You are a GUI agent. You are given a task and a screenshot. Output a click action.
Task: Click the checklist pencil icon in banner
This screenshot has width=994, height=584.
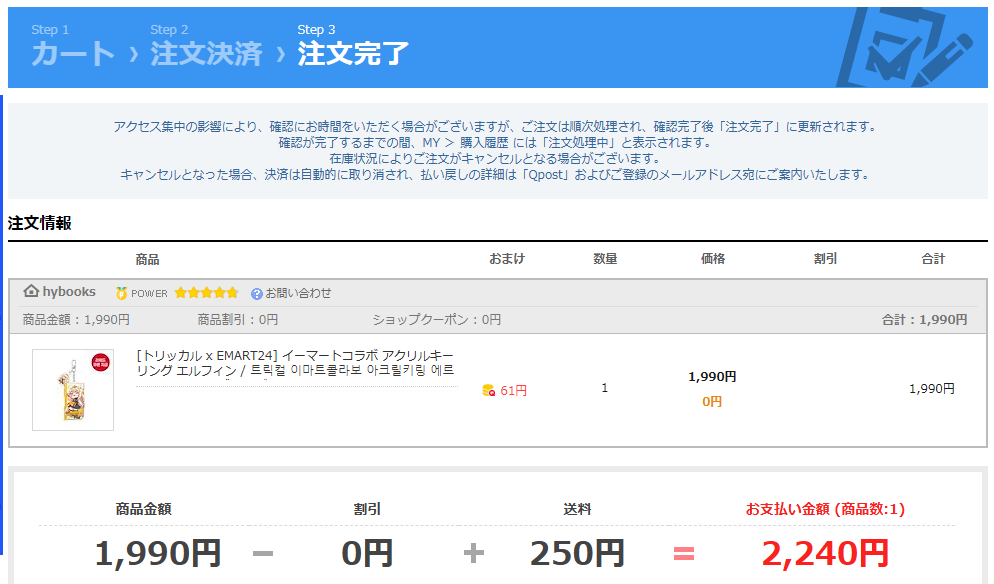[x=901, y=47]
